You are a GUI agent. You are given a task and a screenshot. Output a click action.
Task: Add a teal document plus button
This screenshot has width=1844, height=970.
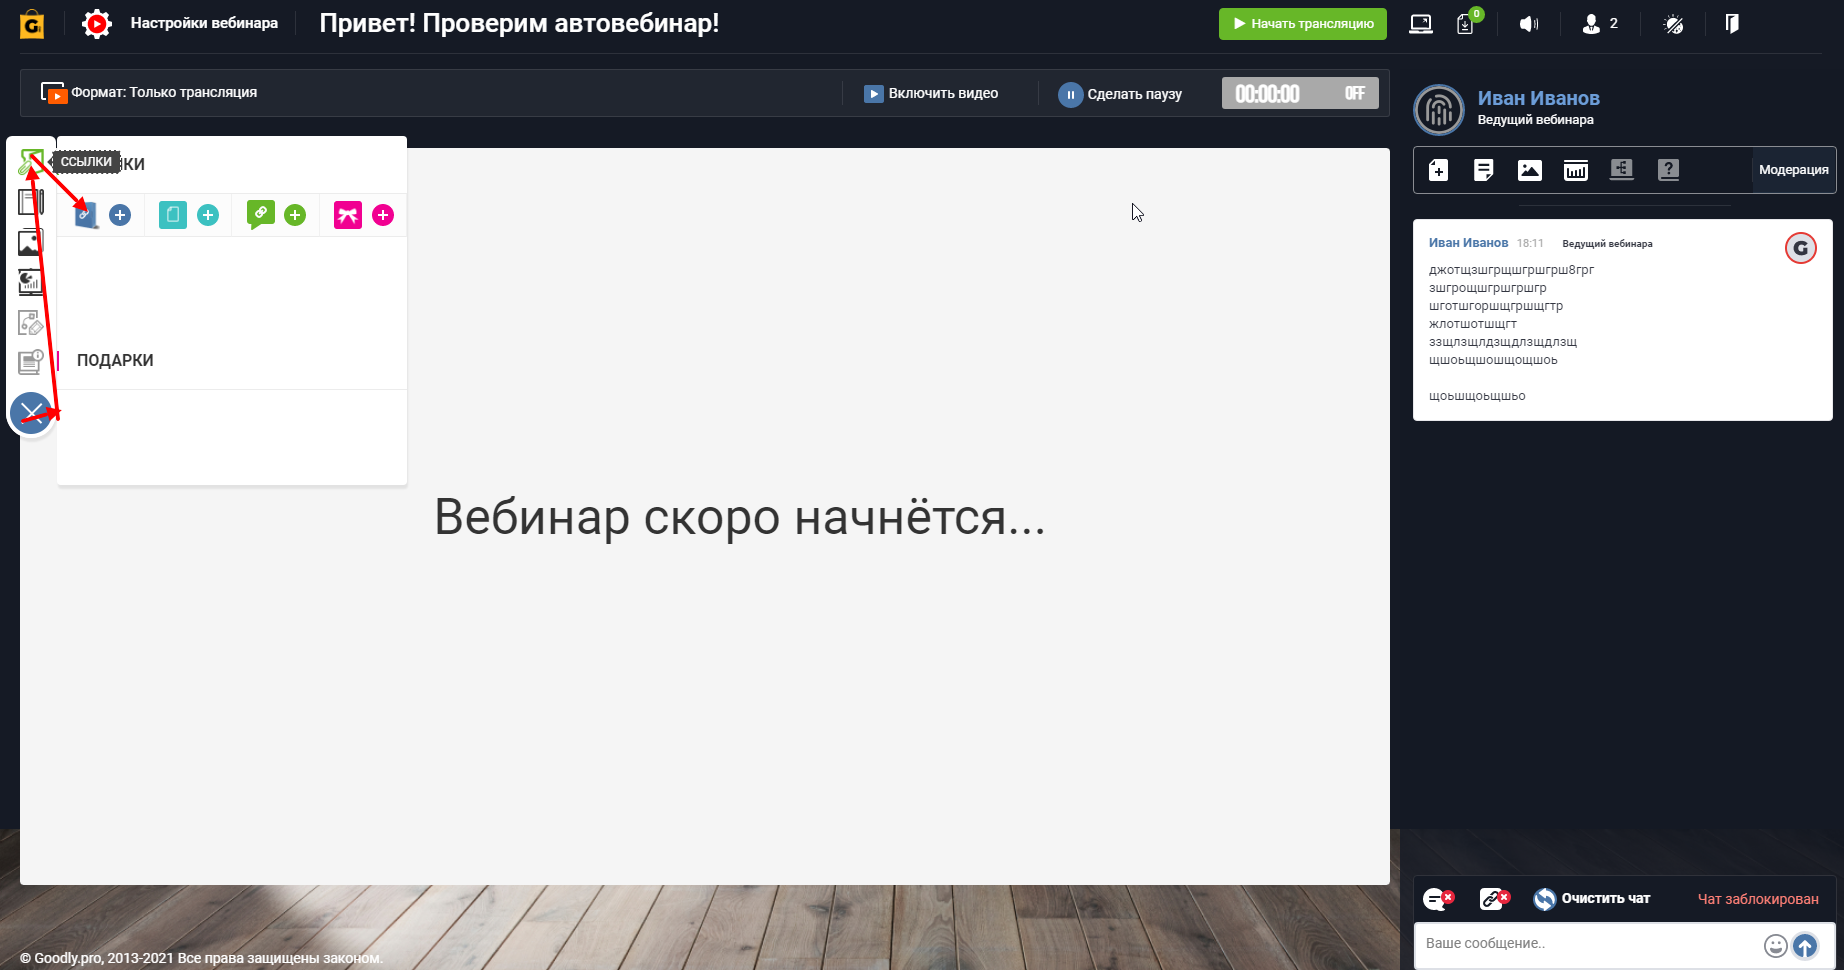(208, 215)
